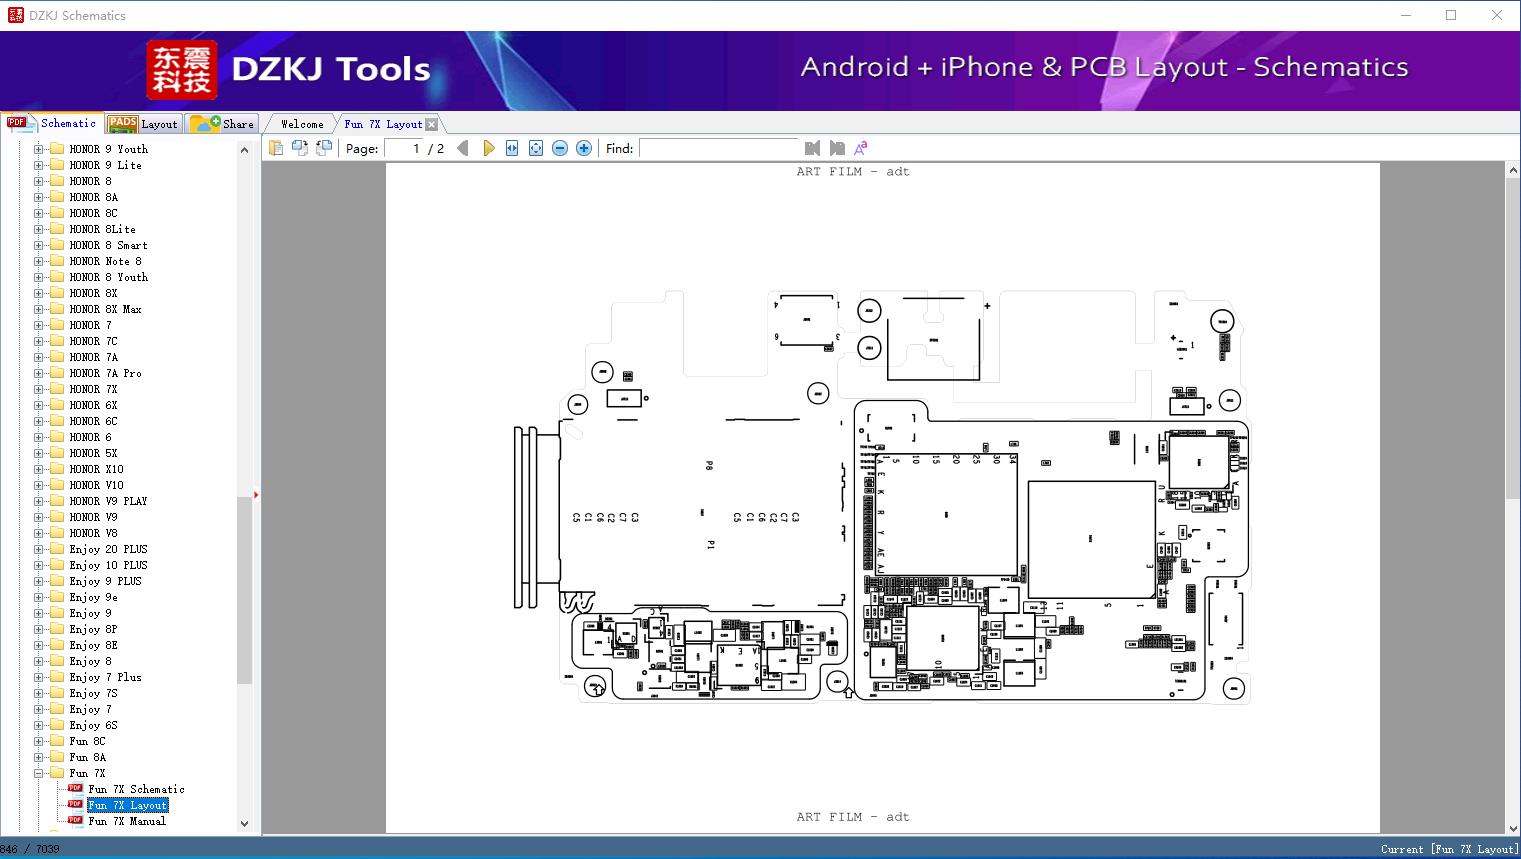The height and width of the screenshot is (859, 1521).
Task: Select the HONOR V8 folder
Action: click(x=93, y=533)
